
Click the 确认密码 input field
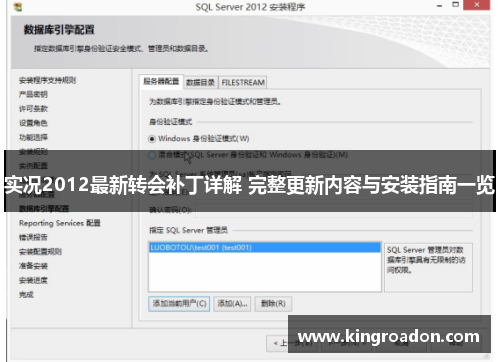334,210
